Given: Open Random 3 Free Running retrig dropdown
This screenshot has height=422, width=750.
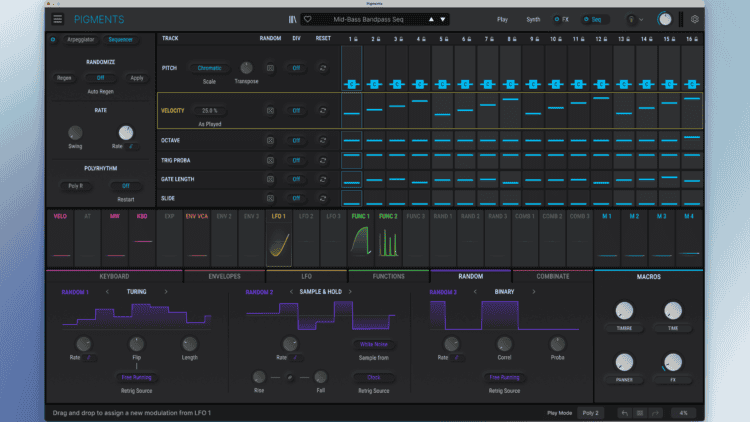Looking at the screenshot, I should 504,378.
